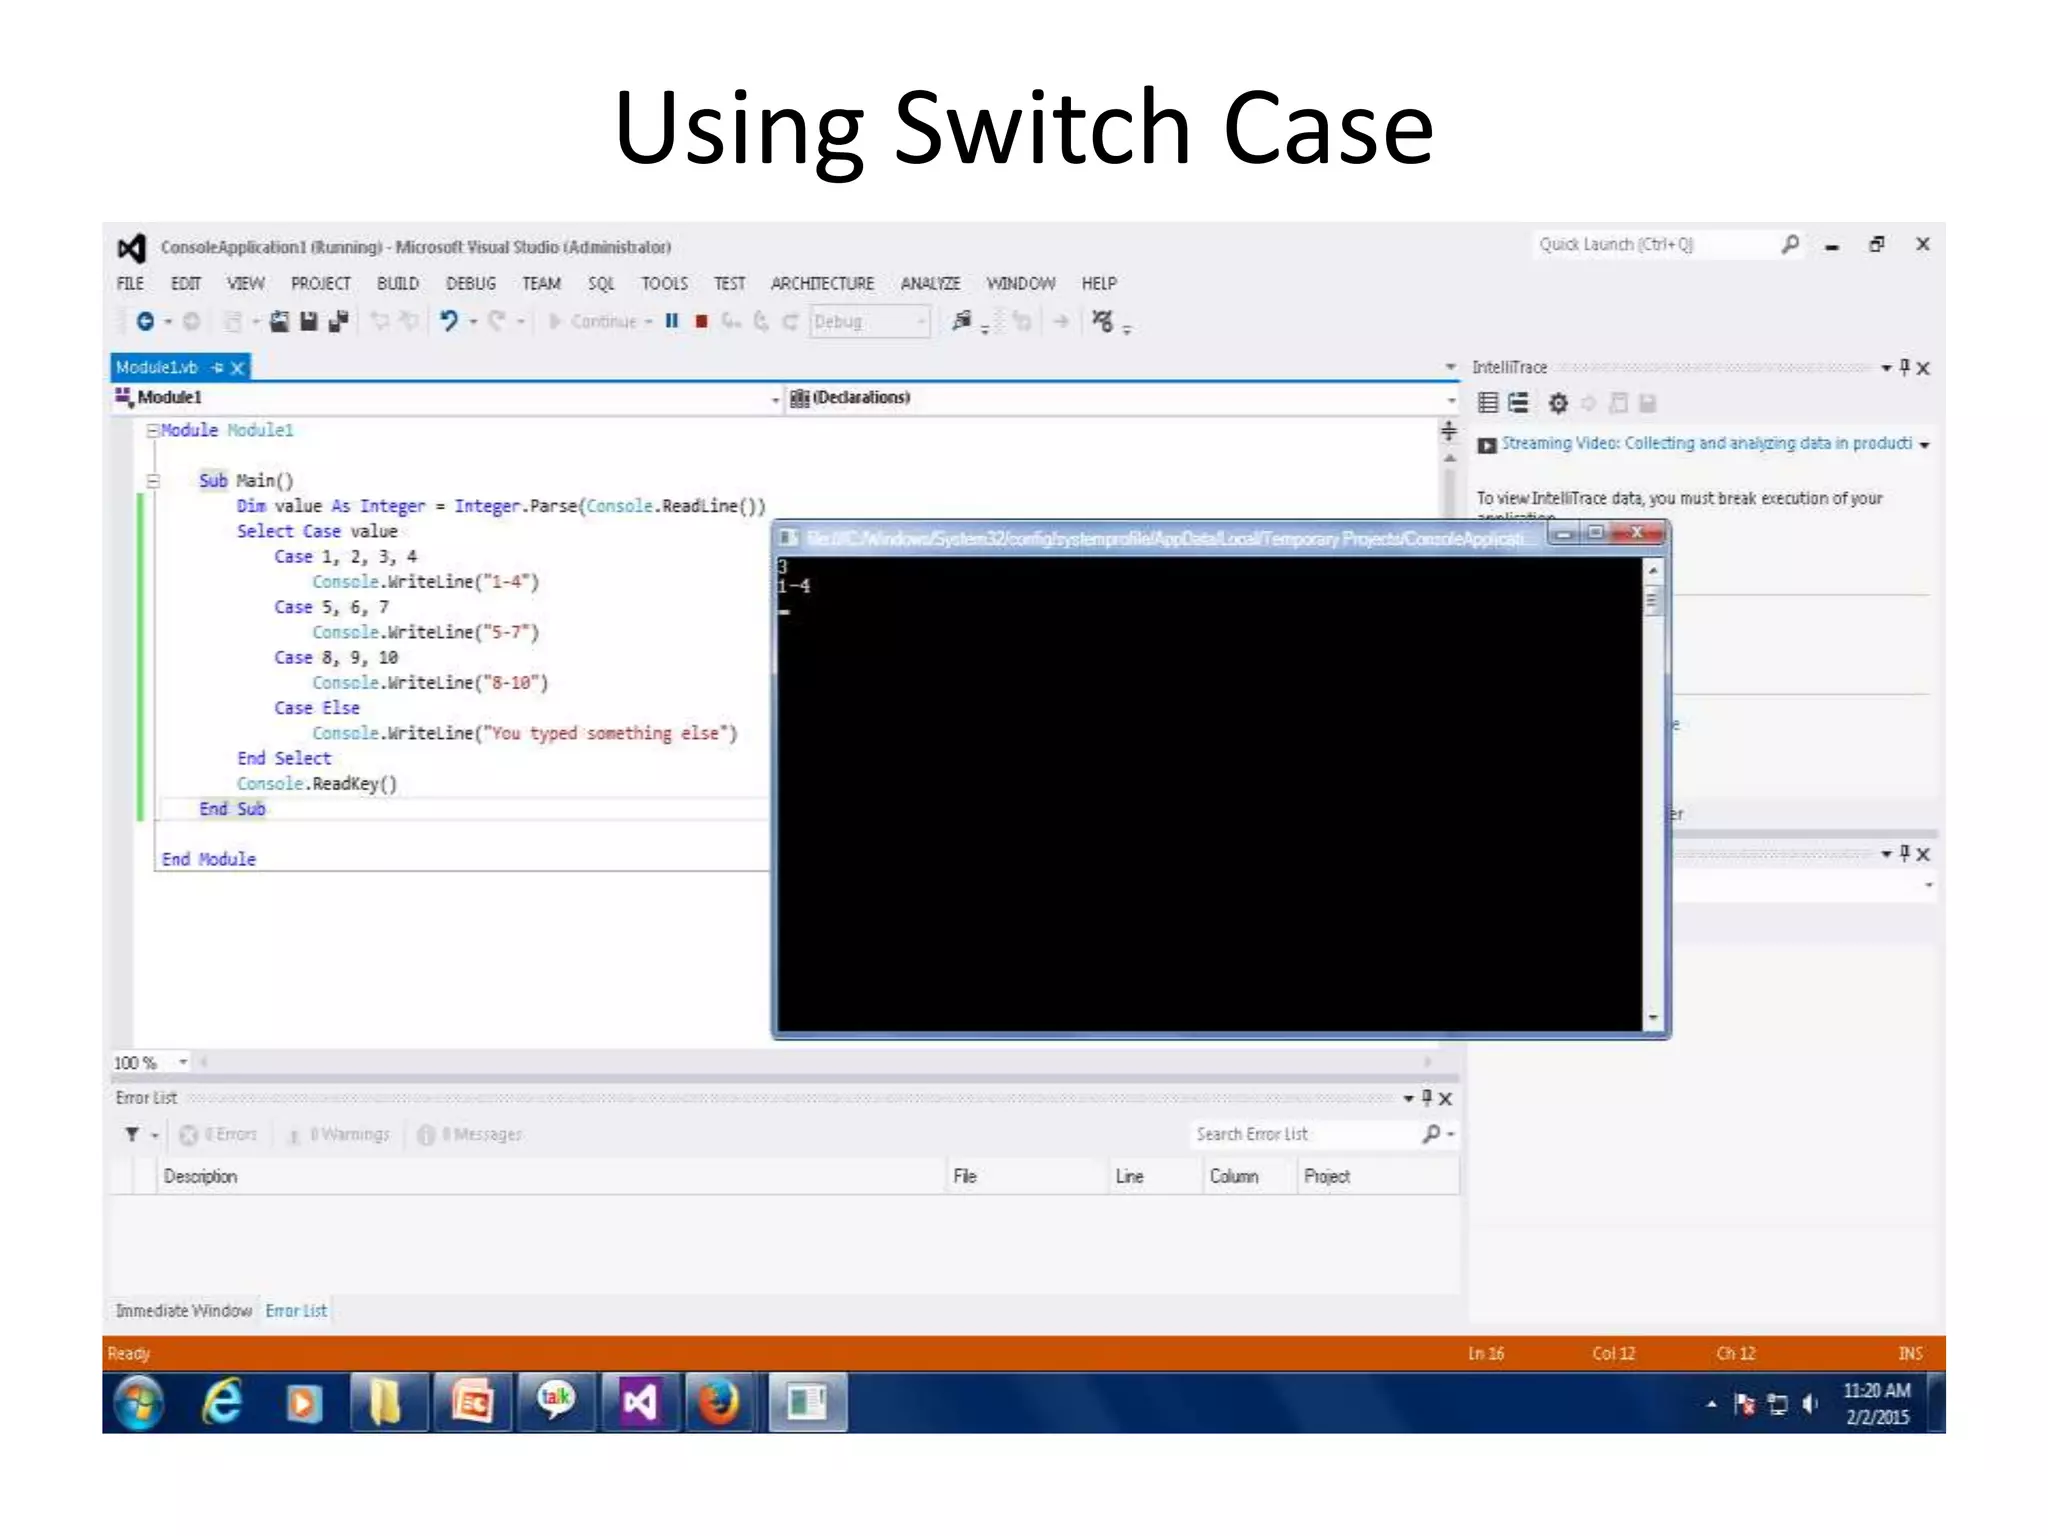Open Firefox from the taskbar
This screenshot has height=1536, width=2048.
(718, 1402)
